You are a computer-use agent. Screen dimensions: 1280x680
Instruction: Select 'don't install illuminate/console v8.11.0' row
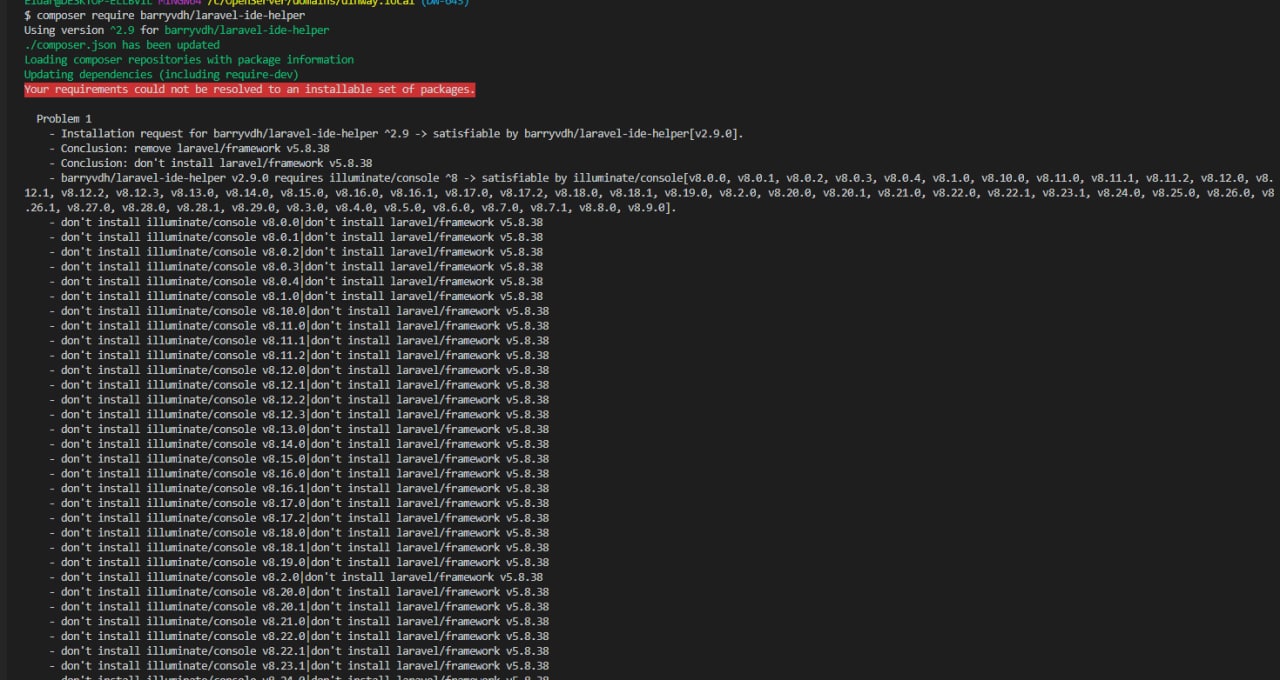coord(299,326)
